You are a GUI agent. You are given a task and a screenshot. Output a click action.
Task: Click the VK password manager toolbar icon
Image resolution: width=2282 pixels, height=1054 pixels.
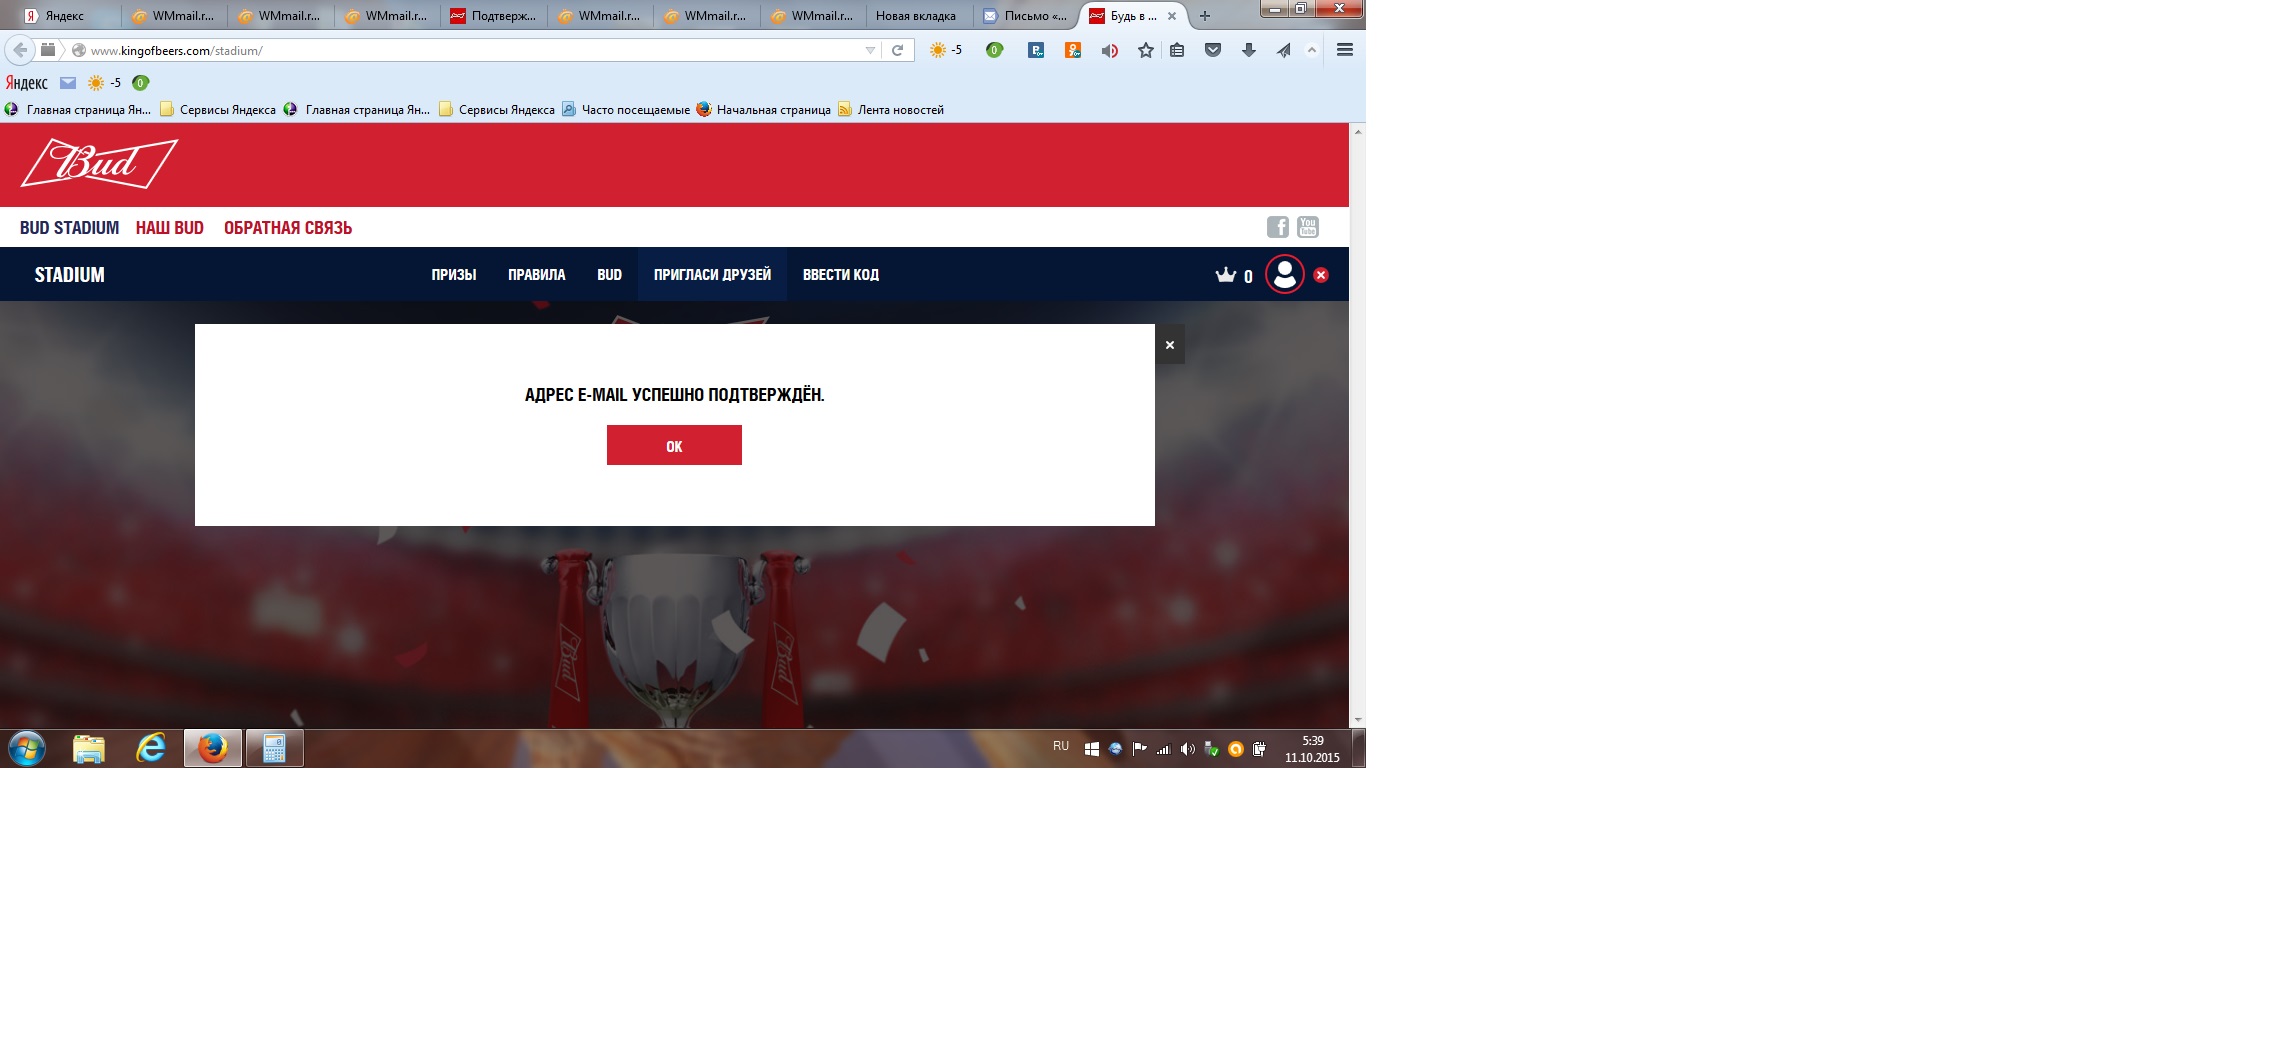(1036, 50)
